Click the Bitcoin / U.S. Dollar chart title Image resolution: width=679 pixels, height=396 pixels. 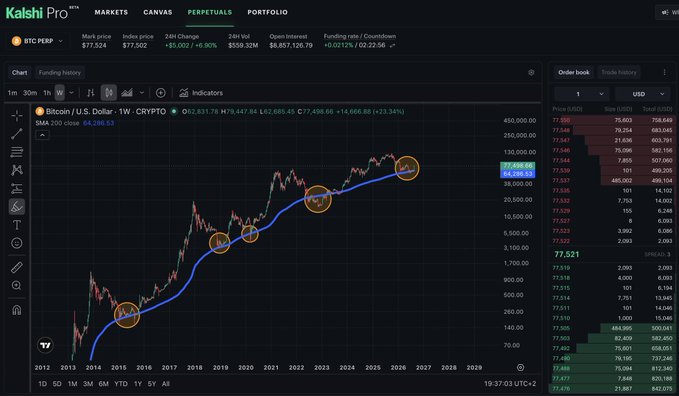(106, 111)
